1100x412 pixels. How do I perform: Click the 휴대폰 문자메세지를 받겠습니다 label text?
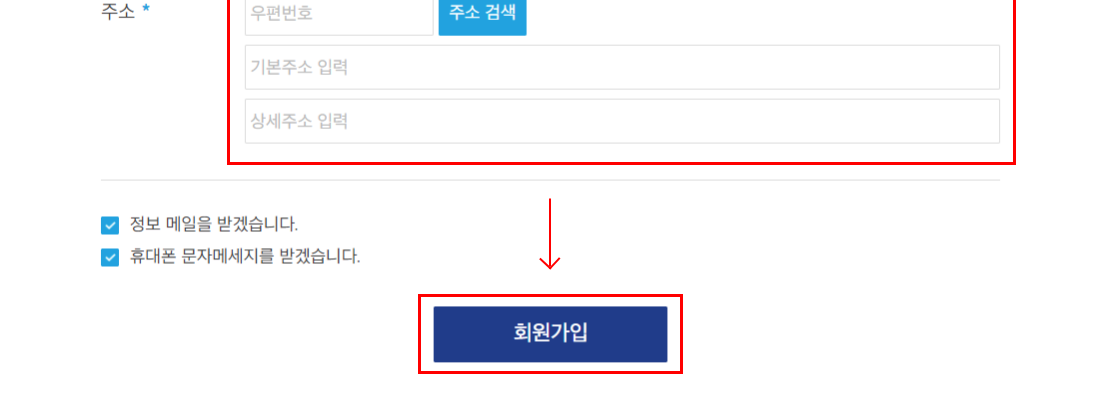(x=245, y=257)
